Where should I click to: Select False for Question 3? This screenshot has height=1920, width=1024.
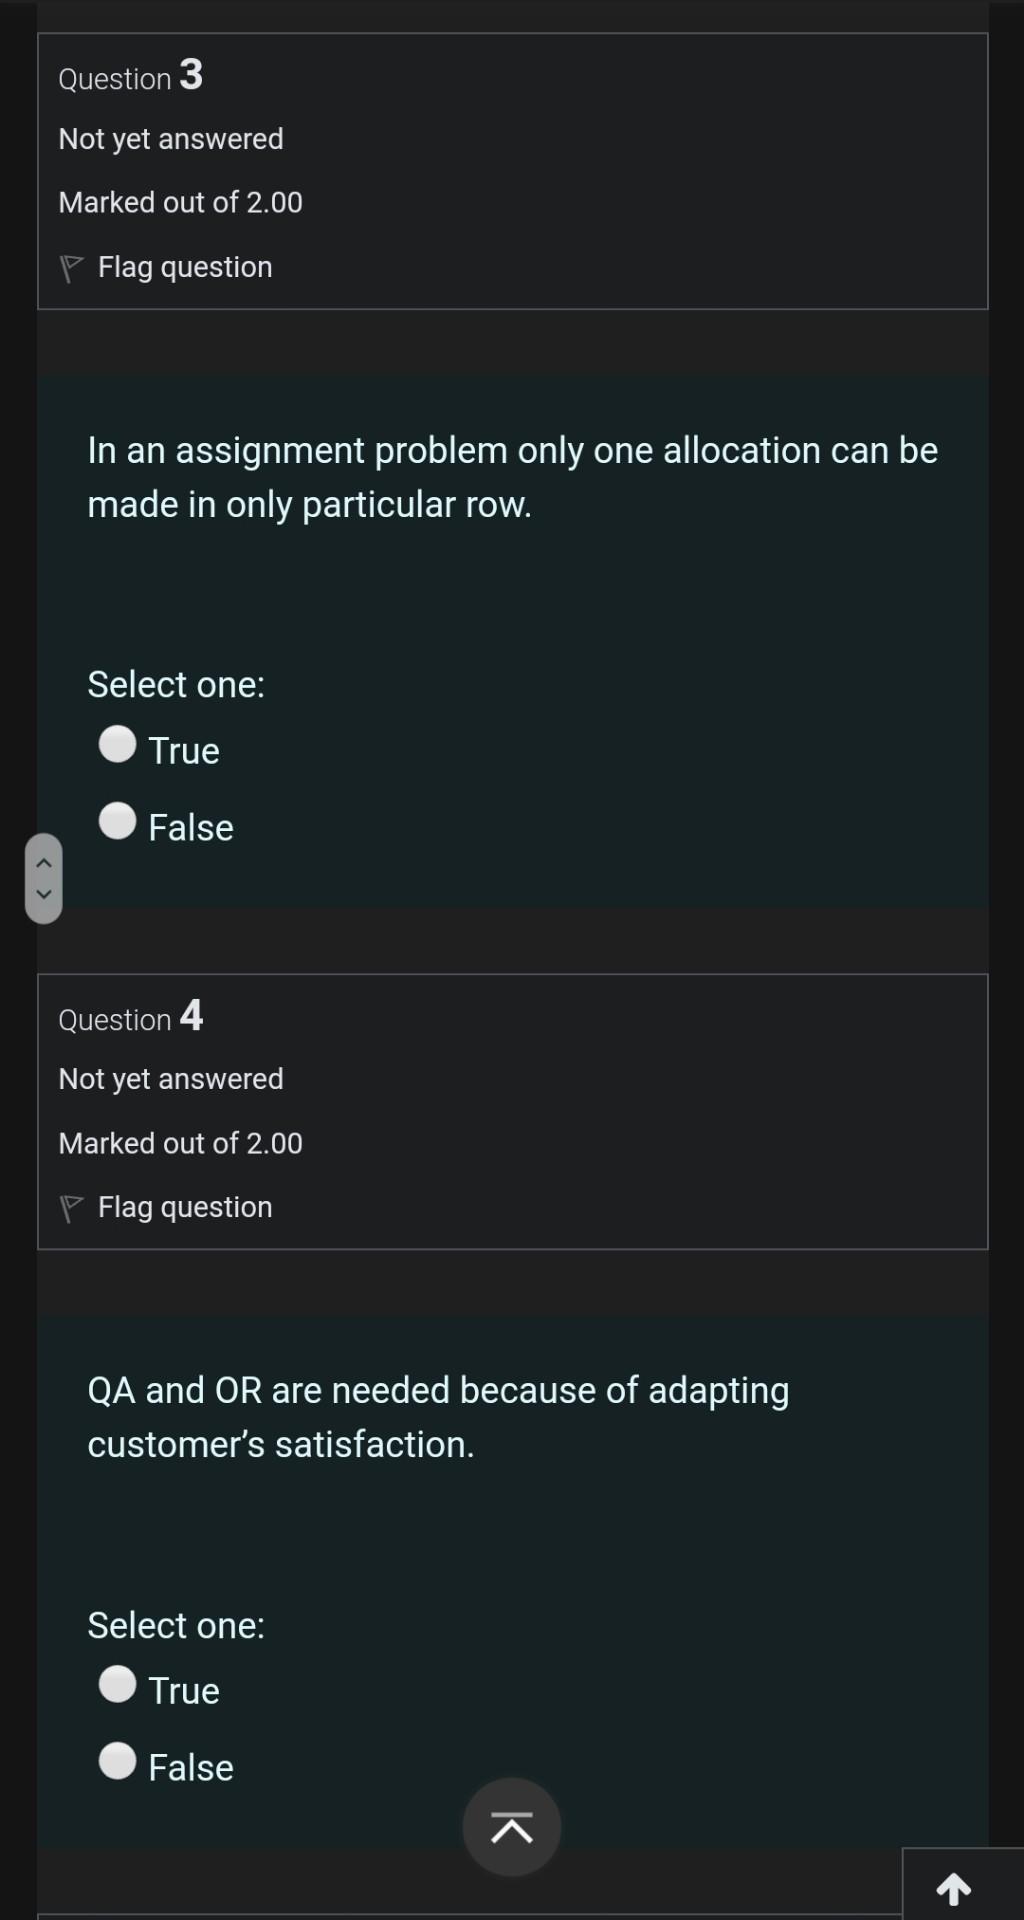tap(117, 821)
